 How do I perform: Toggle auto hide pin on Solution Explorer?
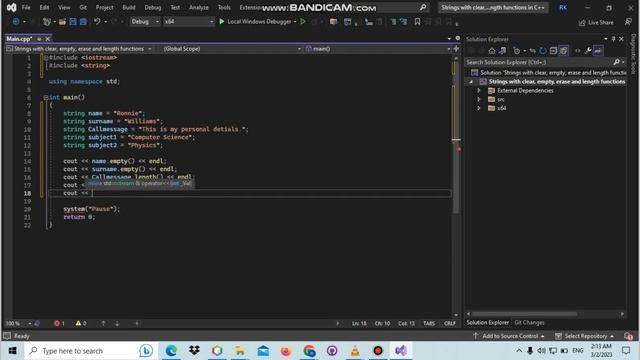coord(613,39)
